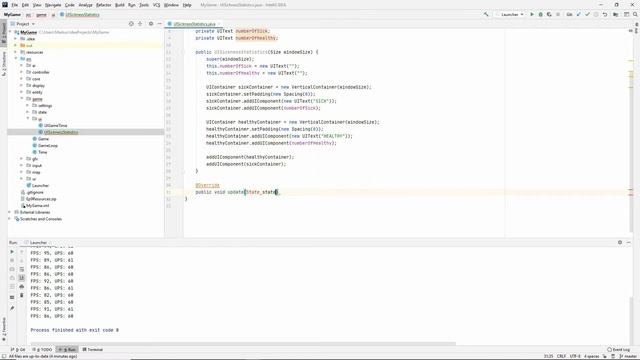Click the Locate file target icon in Project panel
Screen dimensions: 640x360
[x=131, y=24]
